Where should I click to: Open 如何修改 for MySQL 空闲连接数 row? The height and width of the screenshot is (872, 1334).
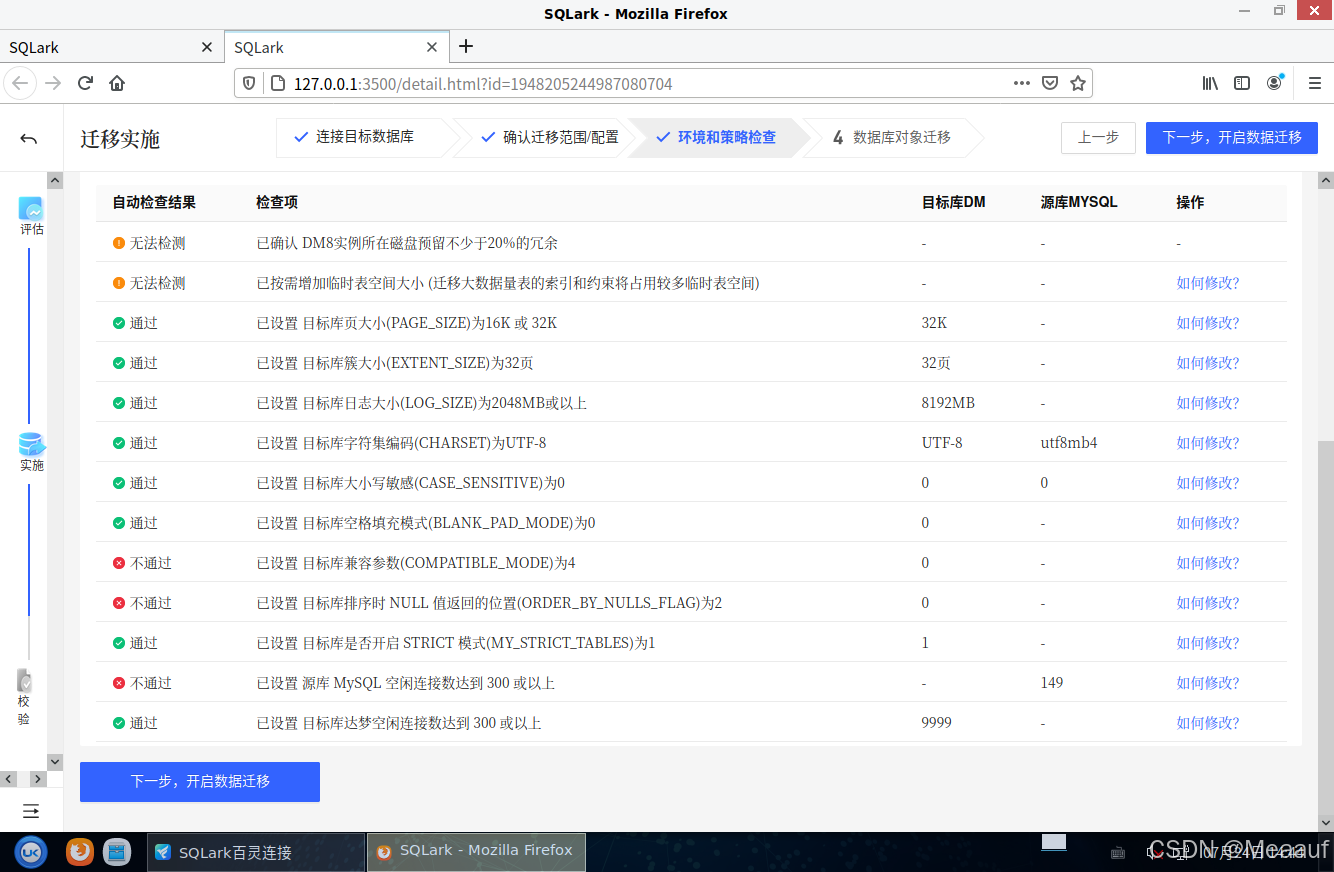(1208, 683)
